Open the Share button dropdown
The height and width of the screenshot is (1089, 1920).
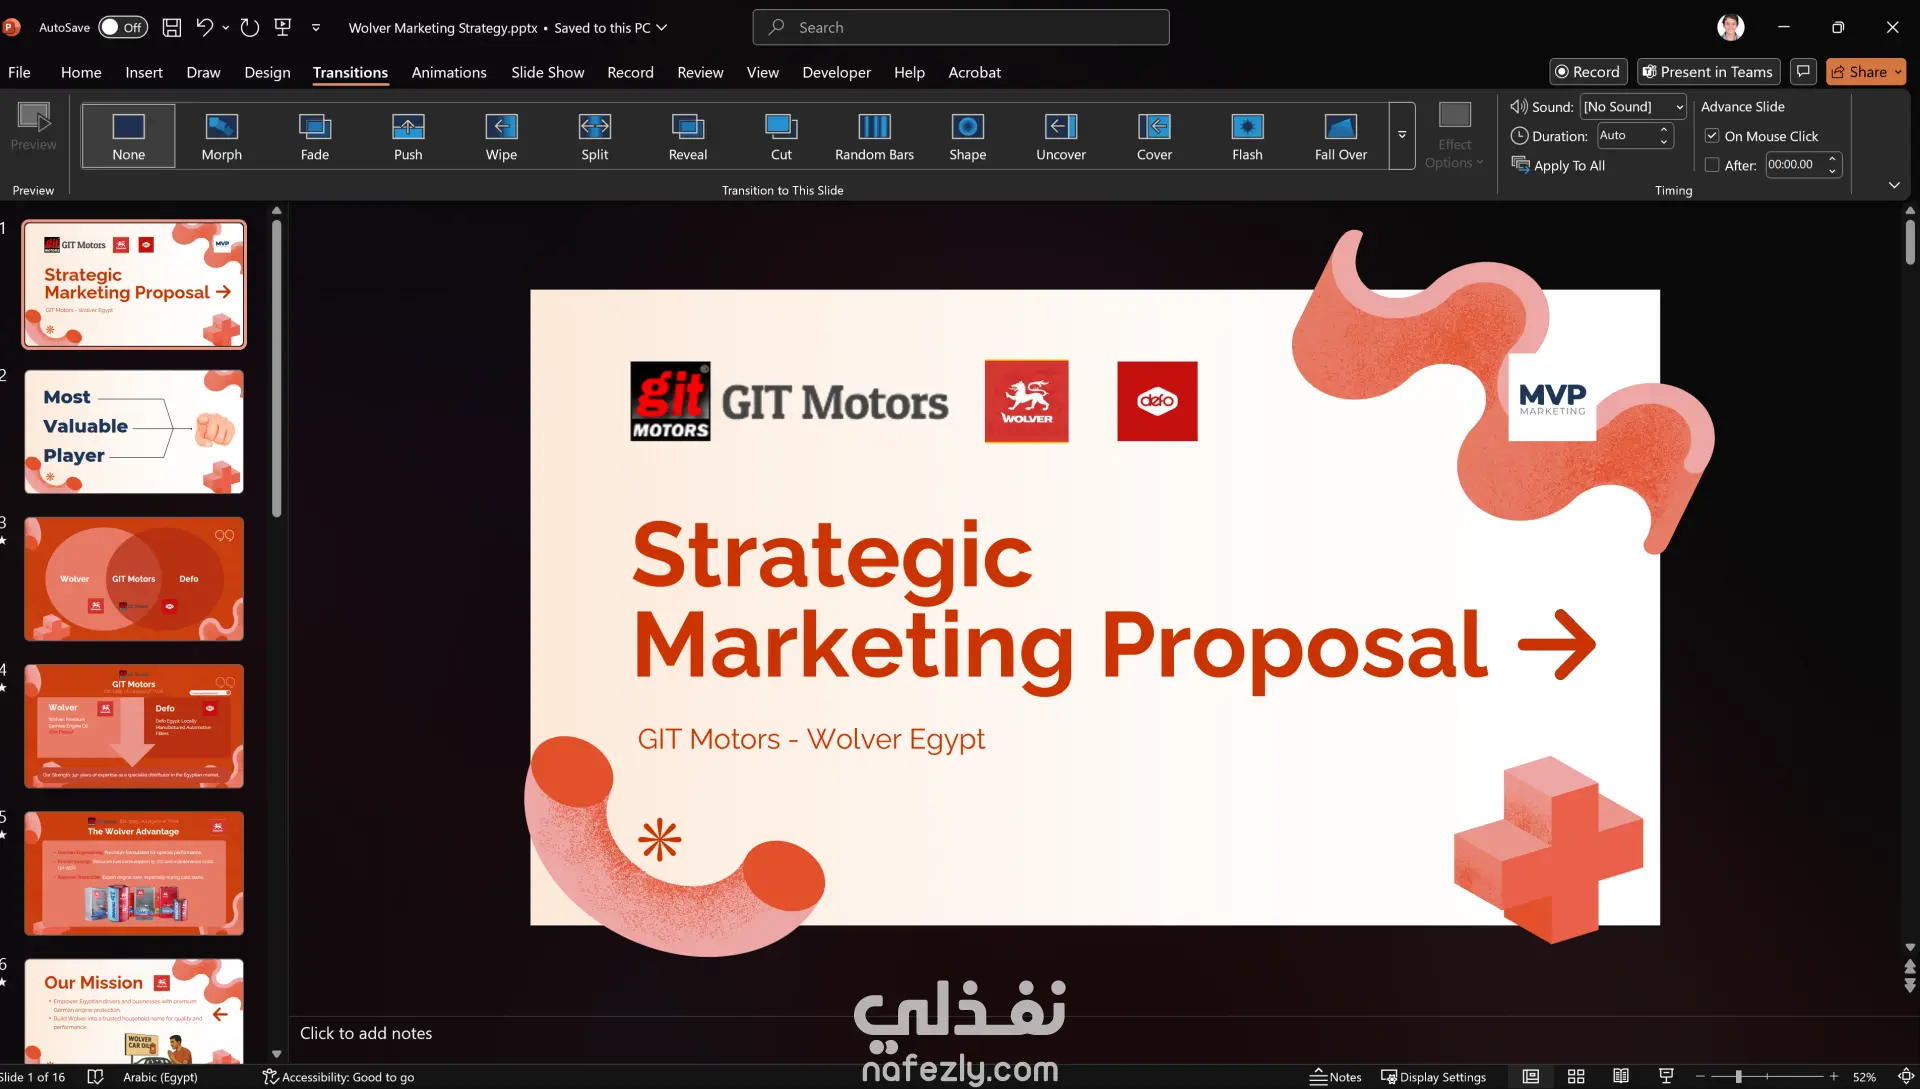1898,72
